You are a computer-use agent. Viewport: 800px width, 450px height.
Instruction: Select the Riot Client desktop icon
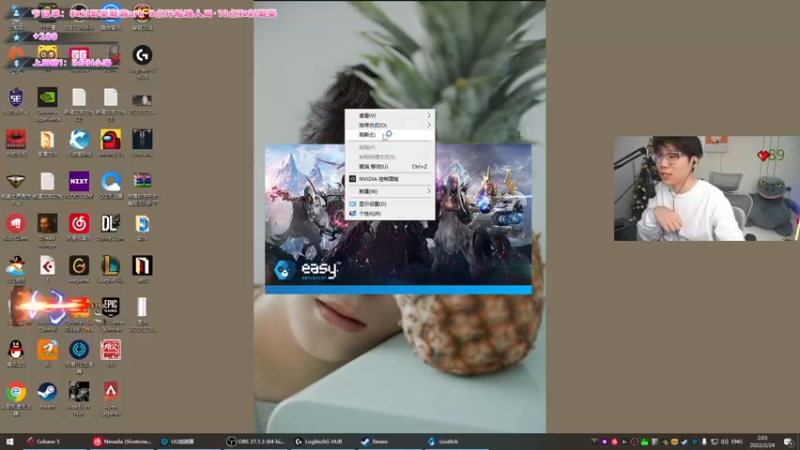click(16, 227)
